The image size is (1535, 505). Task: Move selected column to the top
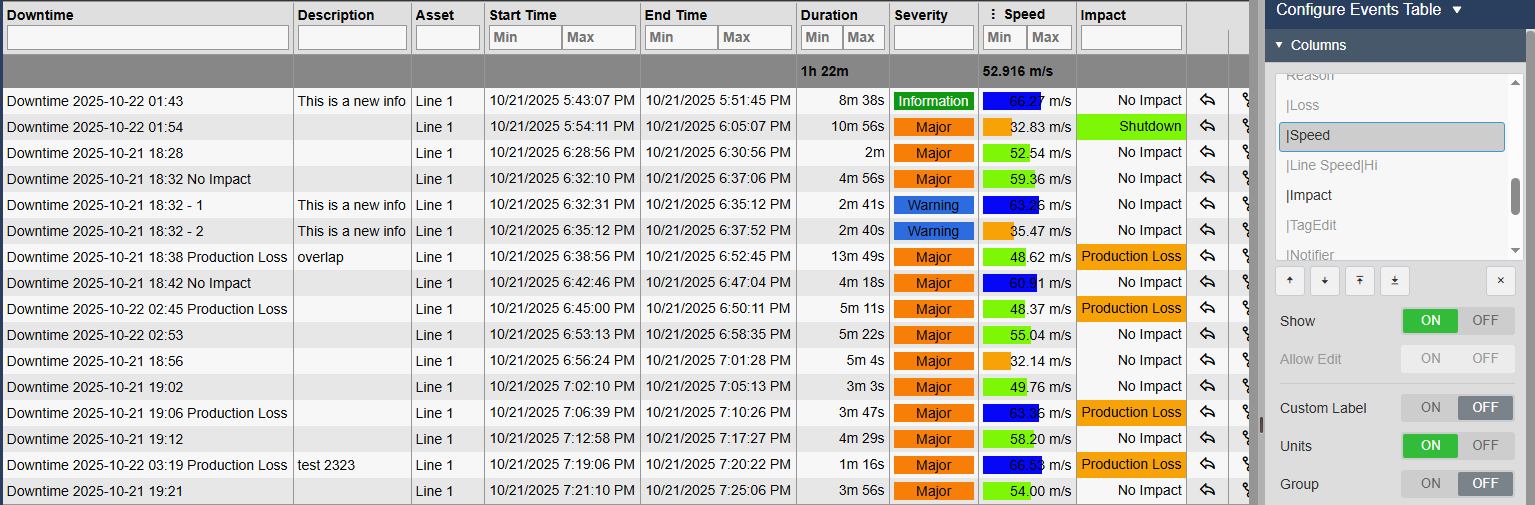[x=1360, y=281]
